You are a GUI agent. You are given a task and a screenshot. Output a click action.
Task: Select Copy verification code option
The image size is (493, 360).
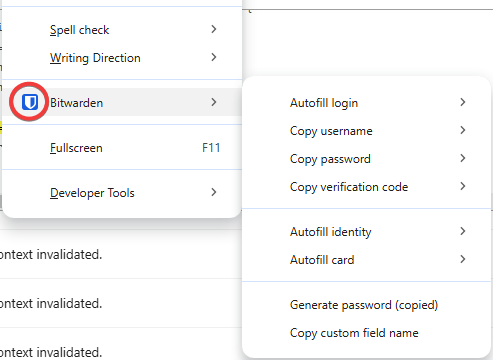click(367, 187)
